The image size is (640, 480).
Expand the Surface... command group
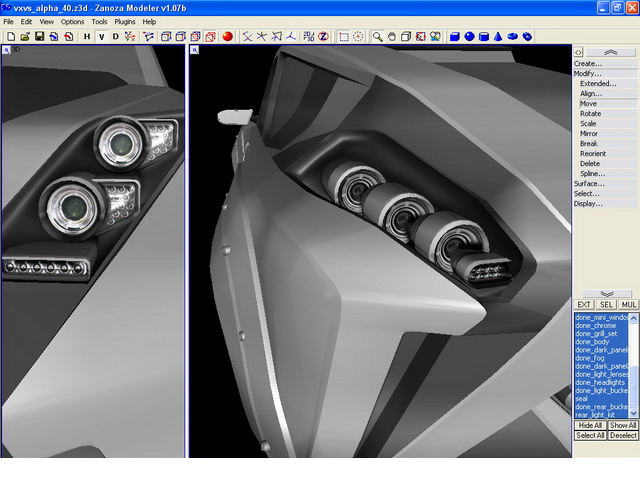click(x=589, y=183)
